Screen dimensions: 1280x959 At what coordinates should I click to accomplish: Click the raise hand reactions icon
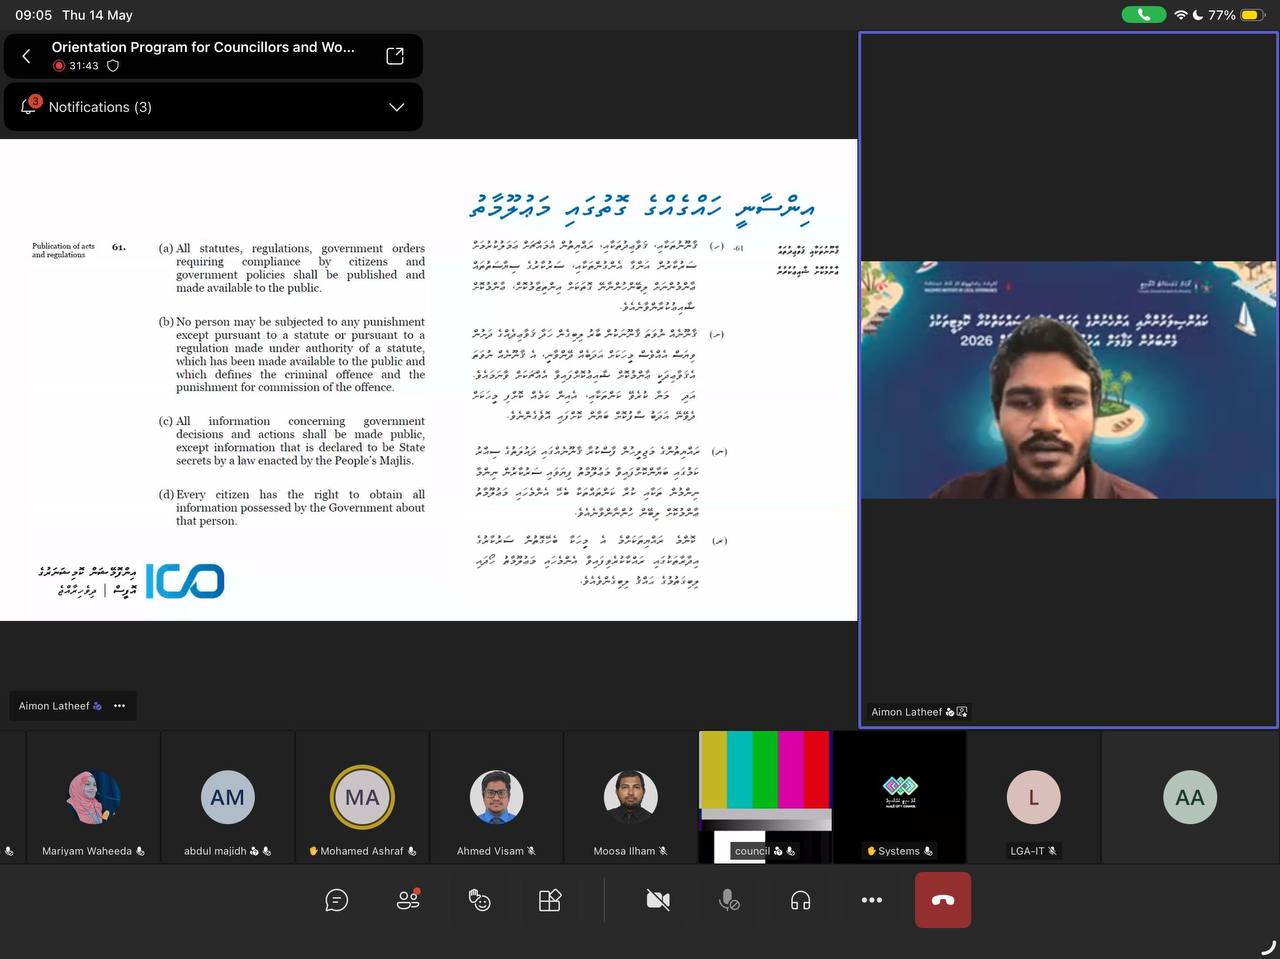pyautogui.click(x=479, y=900)
